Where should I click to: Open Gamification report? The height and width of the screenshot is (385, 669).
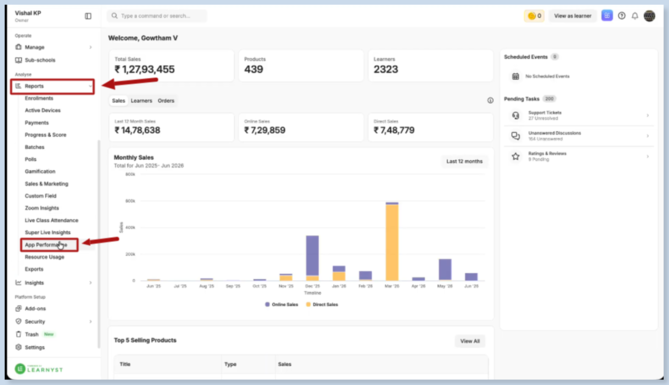point(40,172)
